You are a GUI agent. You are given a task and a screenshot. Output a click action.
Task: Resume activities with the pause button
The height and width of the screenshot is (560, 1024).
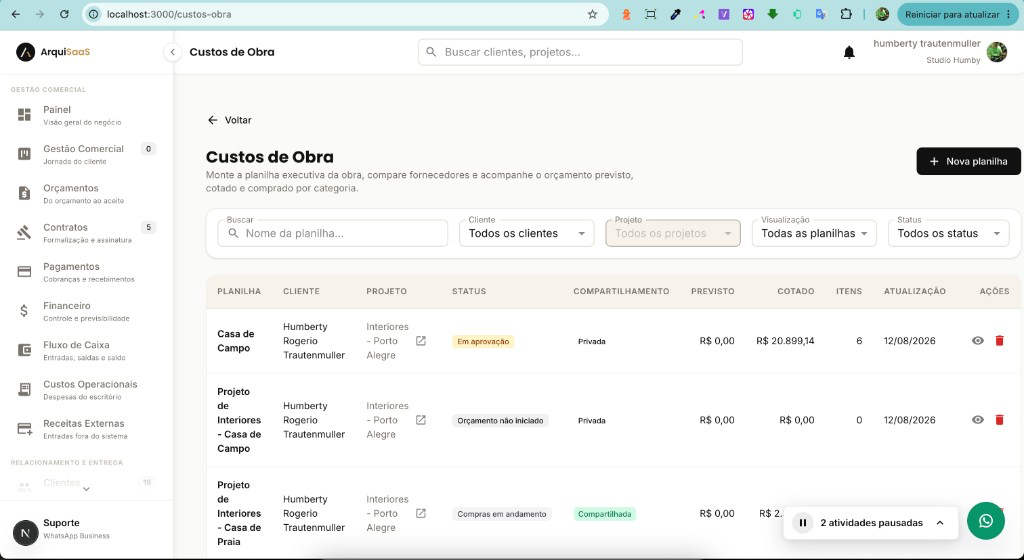[803, 523]
